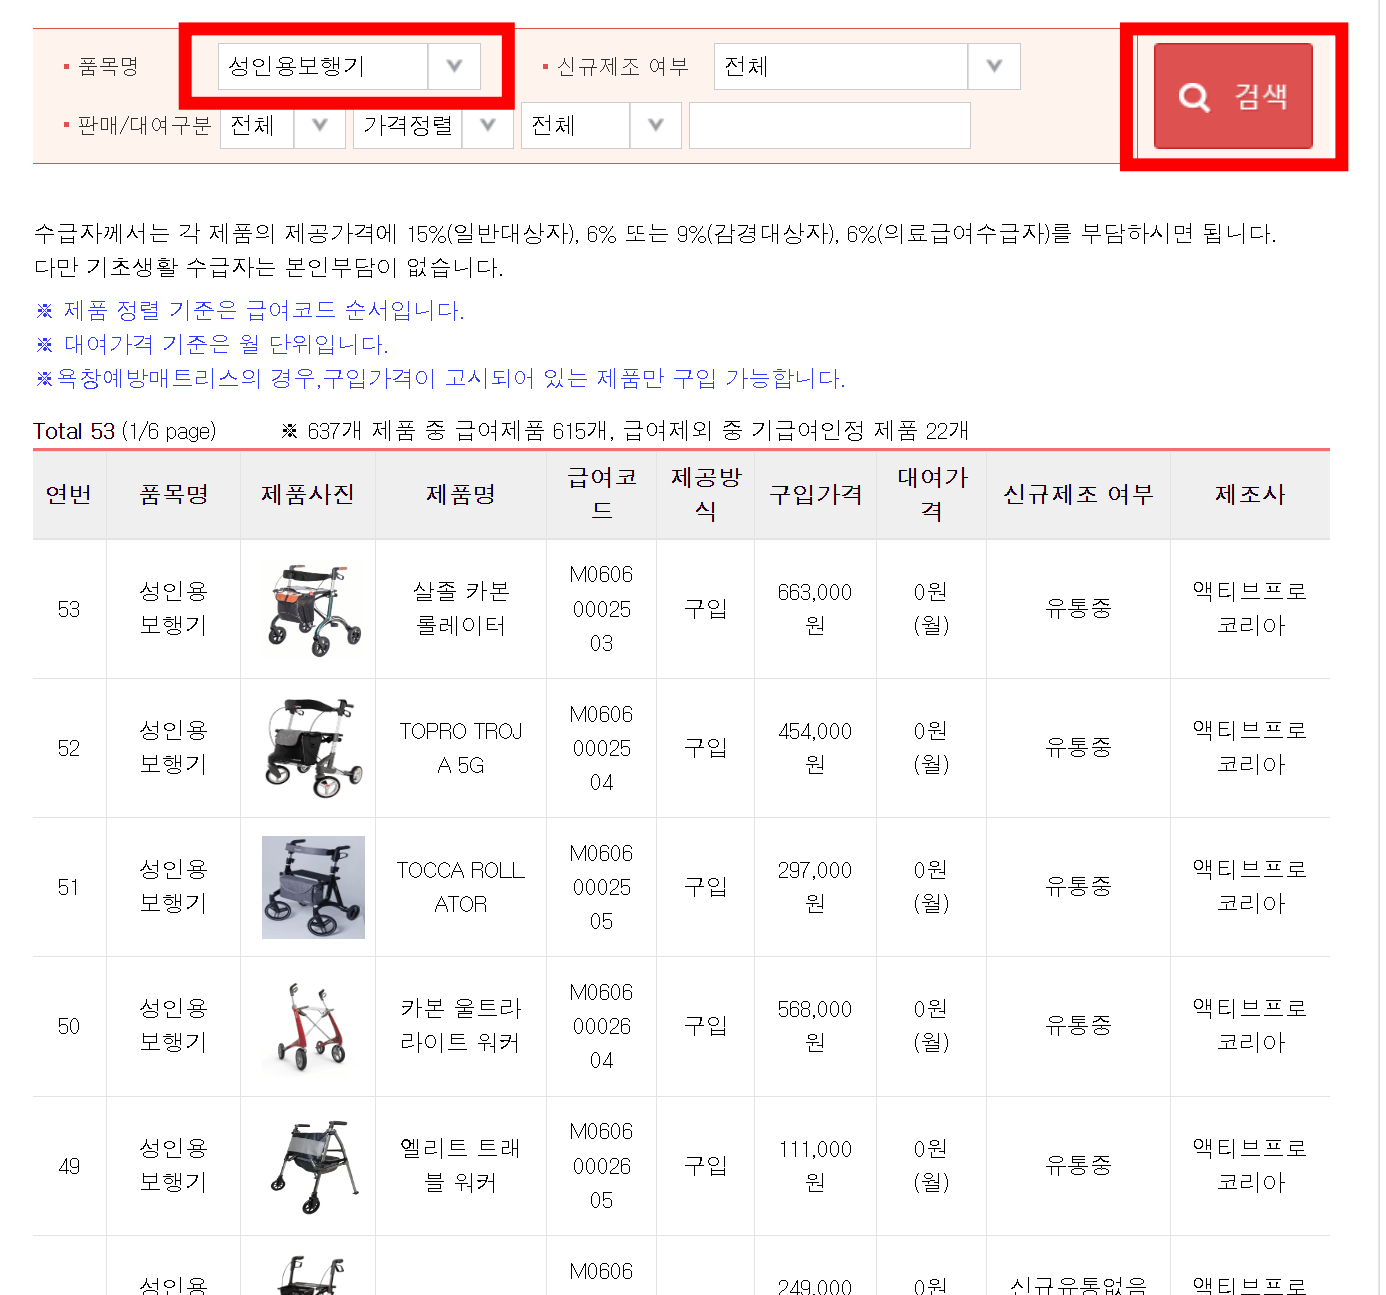Open the 전체 dropdown next to the search text field
Screen dimensions: 1386x1295
coord(601,125)
